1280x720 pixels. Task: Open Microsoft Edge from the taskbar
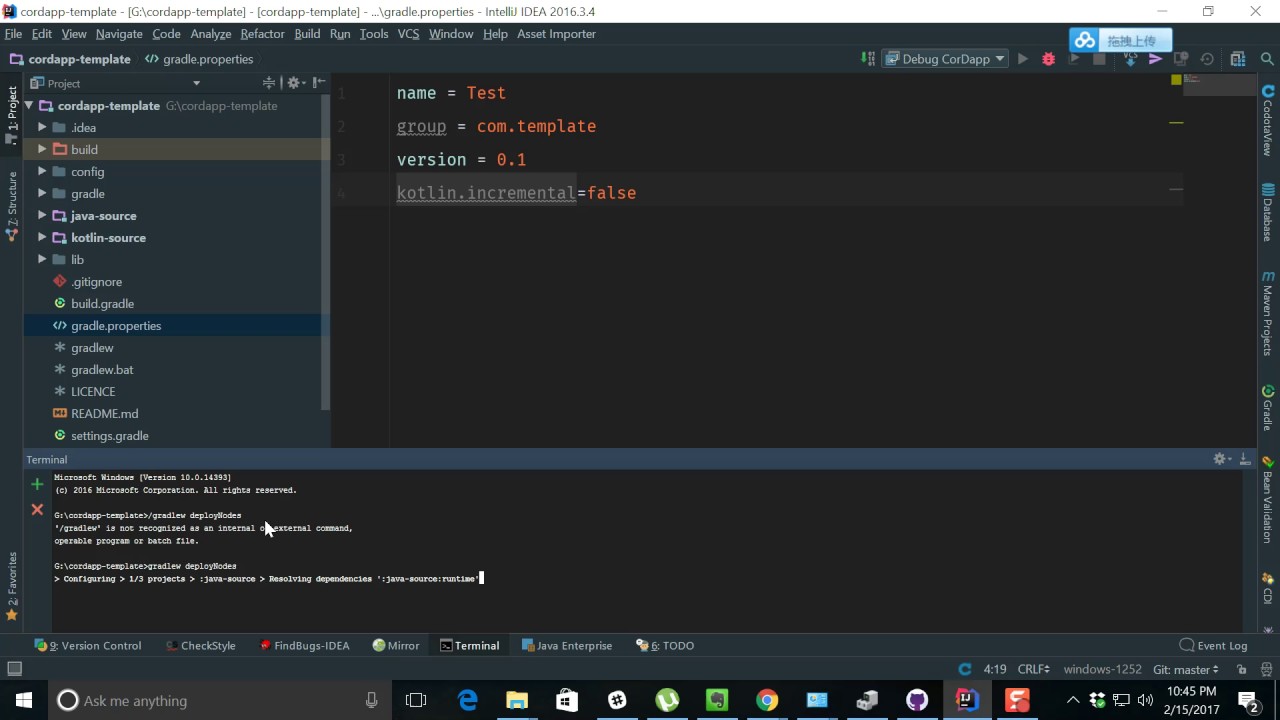pyautogui.click(x=467, y=700)
